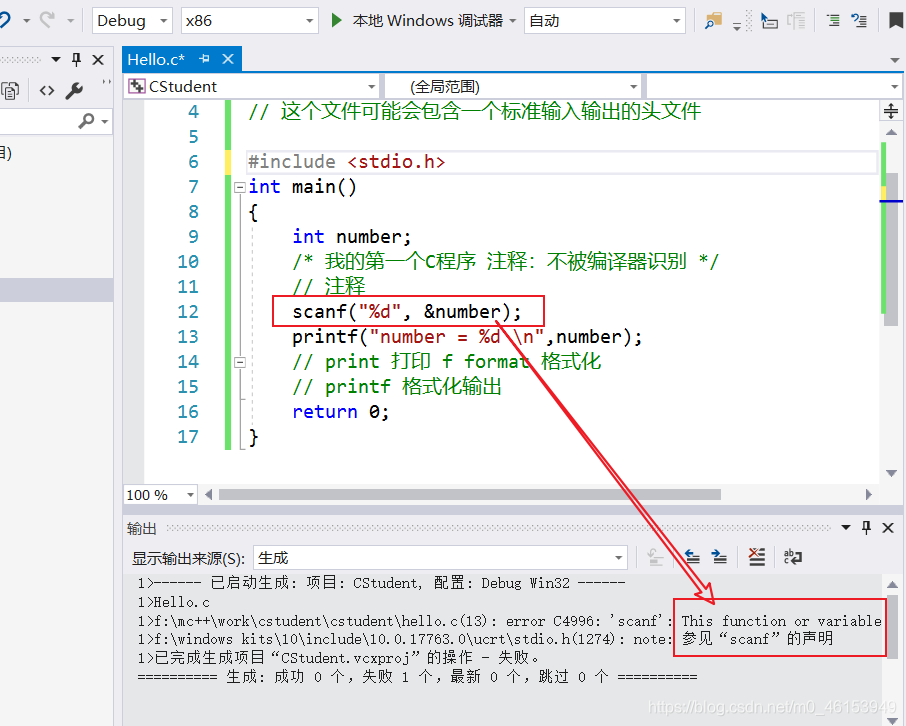Click the 生成: 成功 0 个 summary line
Screen dimensions: 906x726
[x=417, y=676]
